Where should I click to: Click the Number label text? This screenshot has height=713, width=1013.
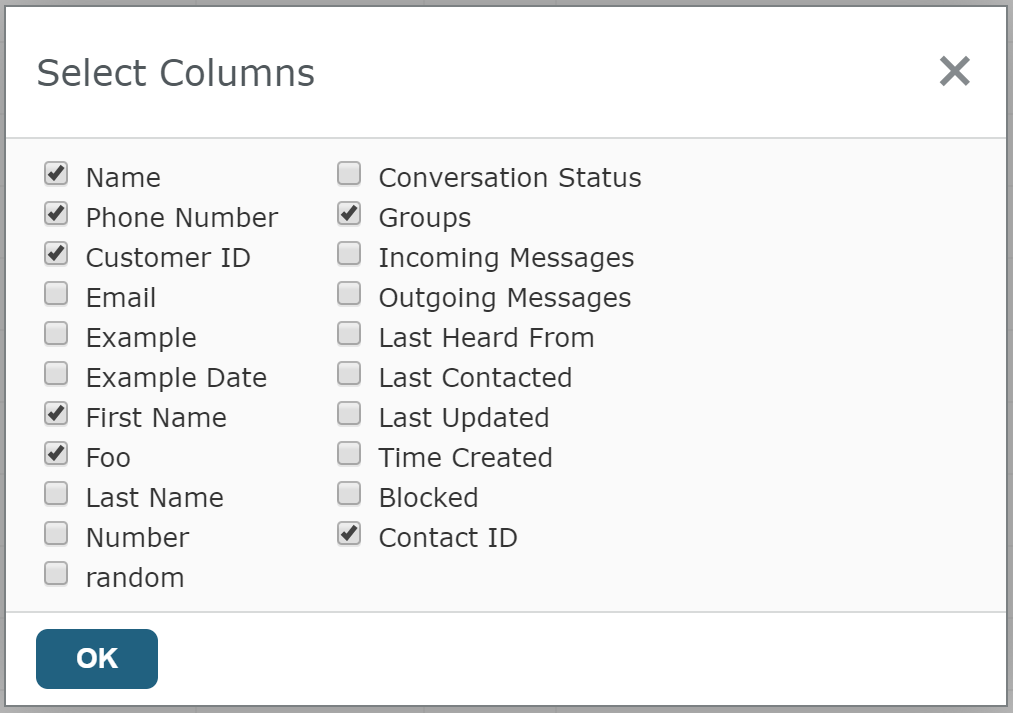click(x=138, y=538)
